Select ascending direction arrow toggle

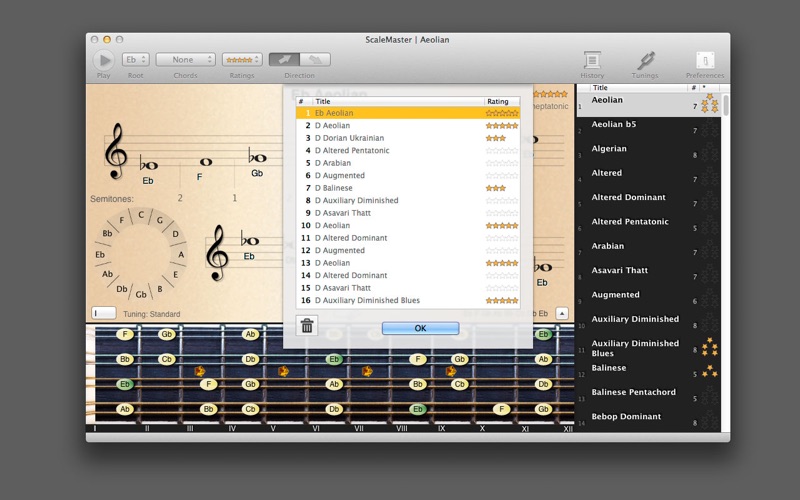click(x=284, y=60)
